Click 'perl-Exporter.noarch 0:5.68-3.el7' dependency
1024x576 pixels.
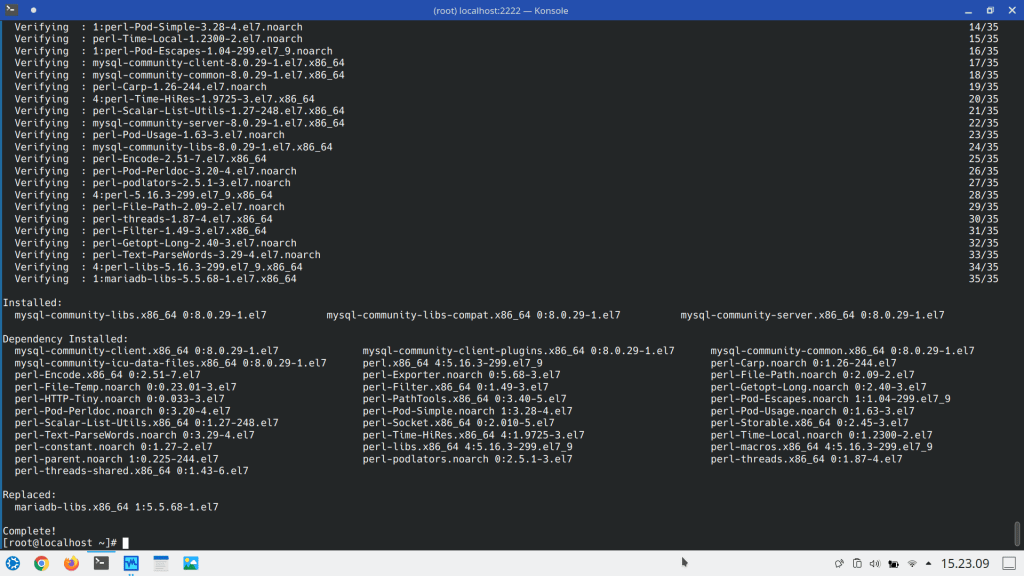pyautogui.click(x=462, y=375)
